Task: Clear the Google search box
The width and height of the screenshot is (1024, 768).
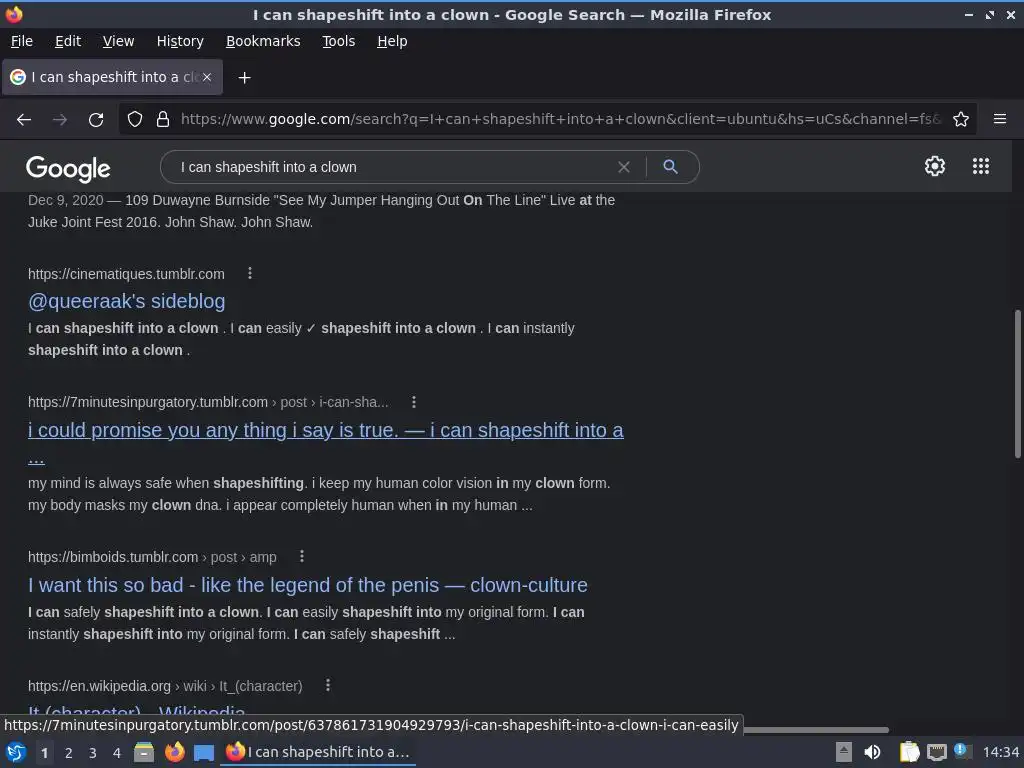Action: click(624, 167)
